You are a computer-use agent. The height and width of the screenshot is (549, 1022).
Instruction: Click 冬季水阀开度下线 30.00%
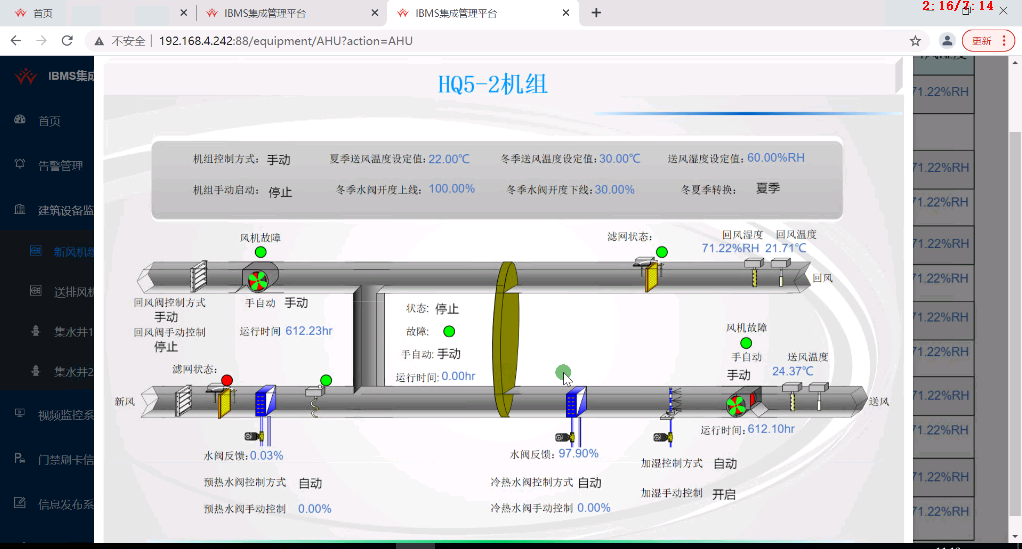coord(614,190)
